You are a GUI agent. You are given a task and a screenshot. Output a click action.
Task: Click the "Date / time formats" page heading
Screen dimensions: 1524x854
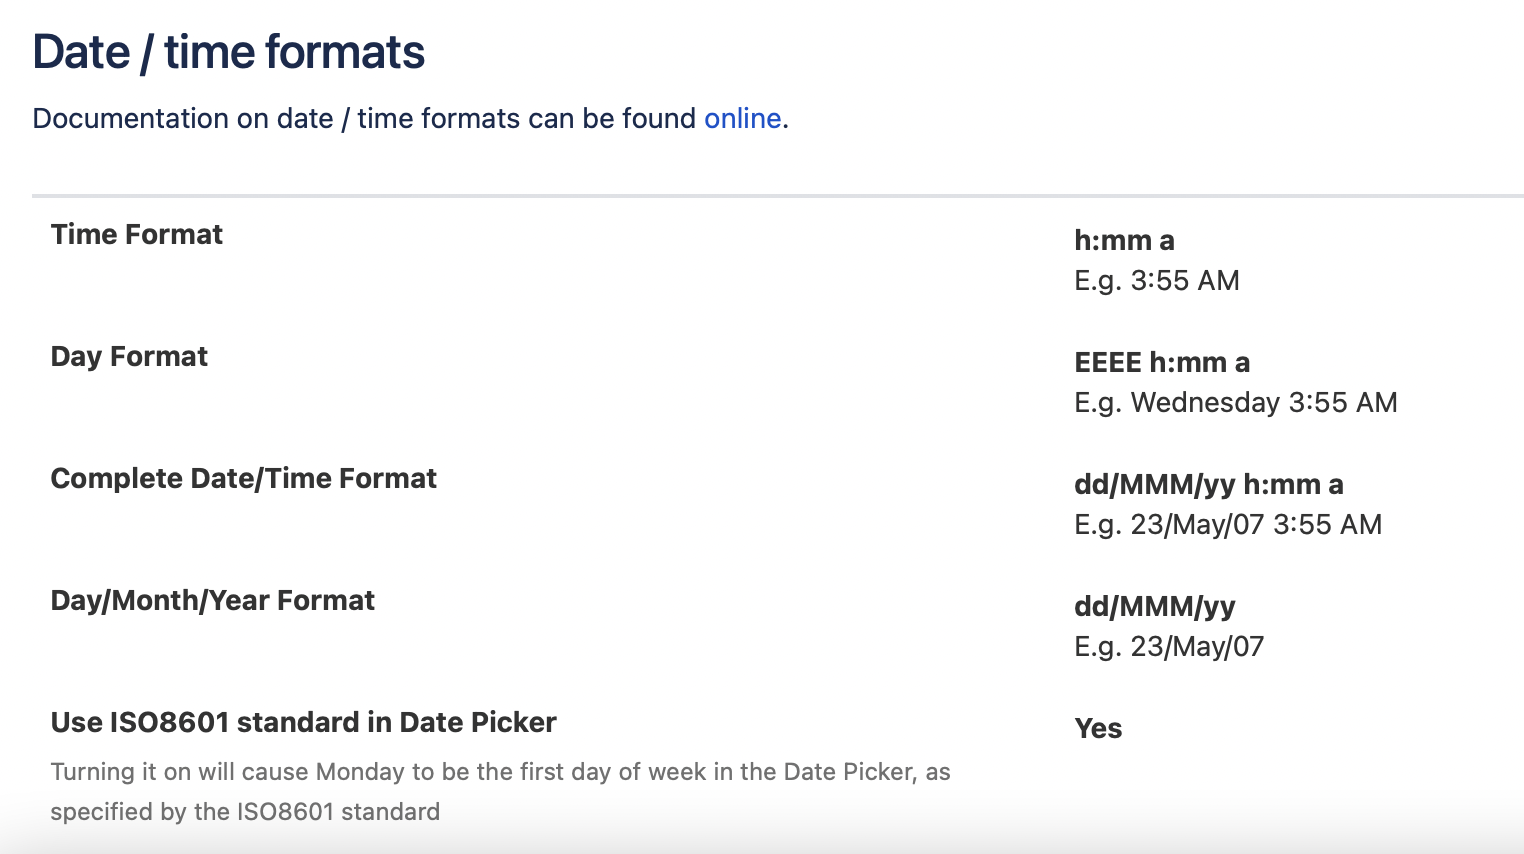click(228, 50)
